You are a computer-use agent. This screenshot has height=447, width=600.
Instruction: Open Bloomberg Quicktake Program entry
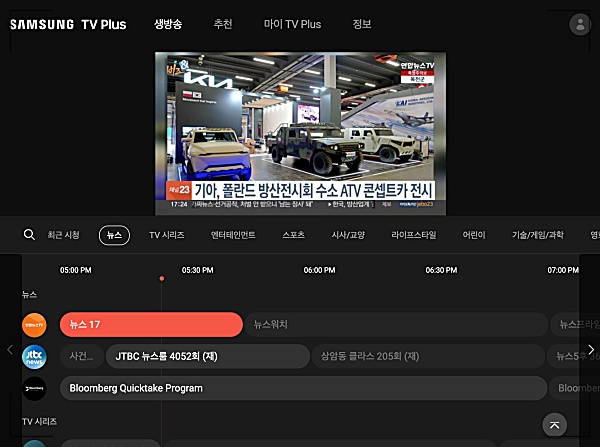(303, 388)
